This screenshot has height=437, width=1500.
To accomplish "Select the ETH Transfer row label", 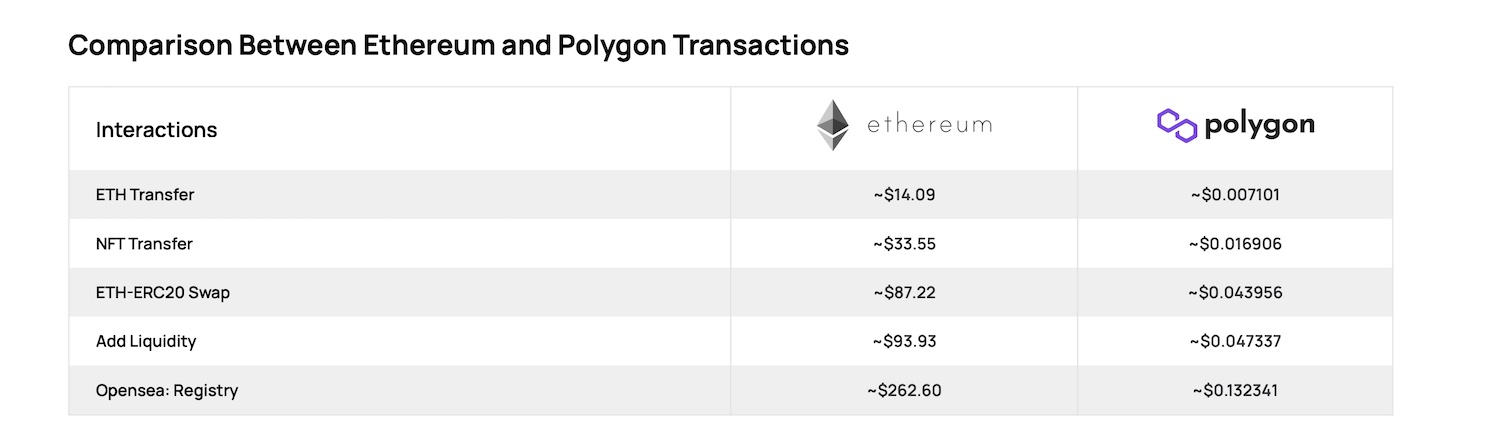I will [x=145, y=195].
